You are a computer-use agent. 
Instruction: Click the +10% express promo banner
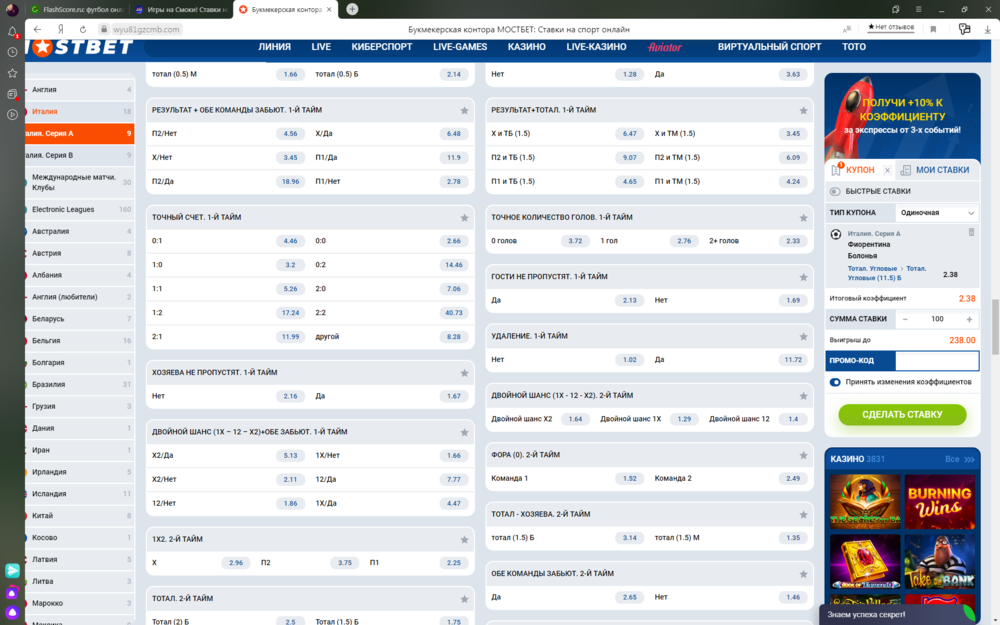(902, 116)
